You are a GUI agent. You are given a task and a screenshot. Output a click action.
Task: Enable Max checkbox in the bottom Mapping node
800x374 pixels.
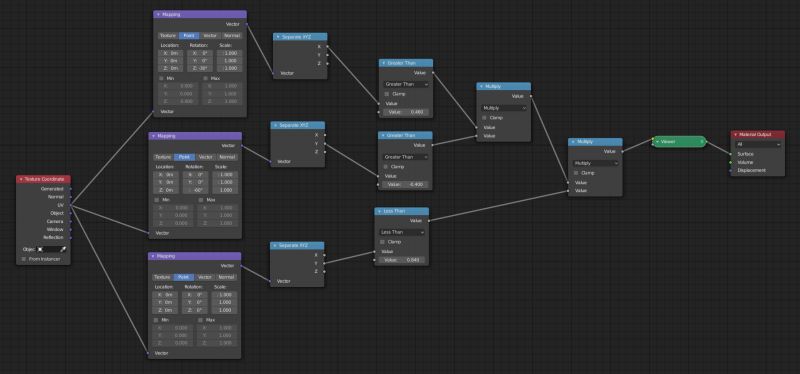200,320
